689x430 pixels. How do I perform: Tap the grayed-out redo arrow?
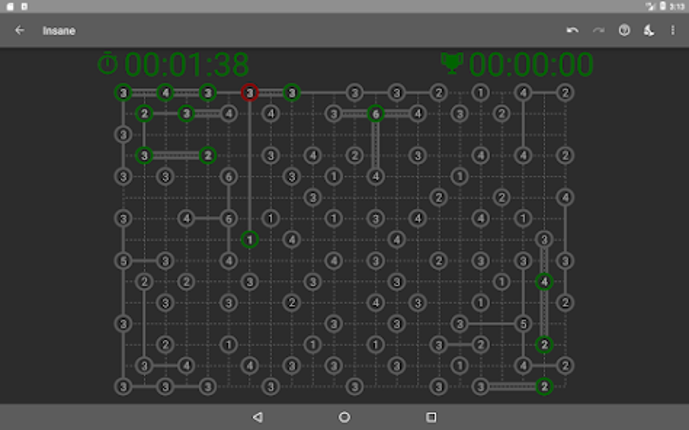[x=598, y=30]
